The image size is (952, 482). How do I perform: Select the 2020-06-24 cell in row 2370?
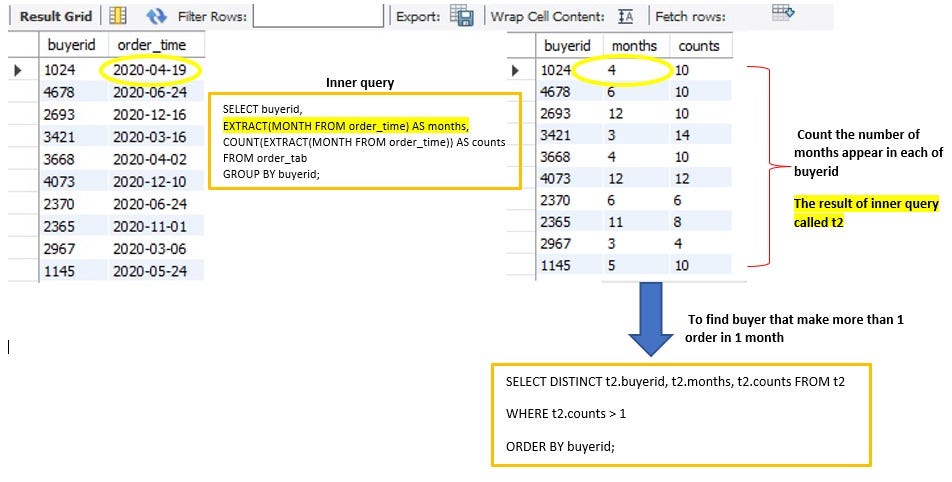(150, 204)
